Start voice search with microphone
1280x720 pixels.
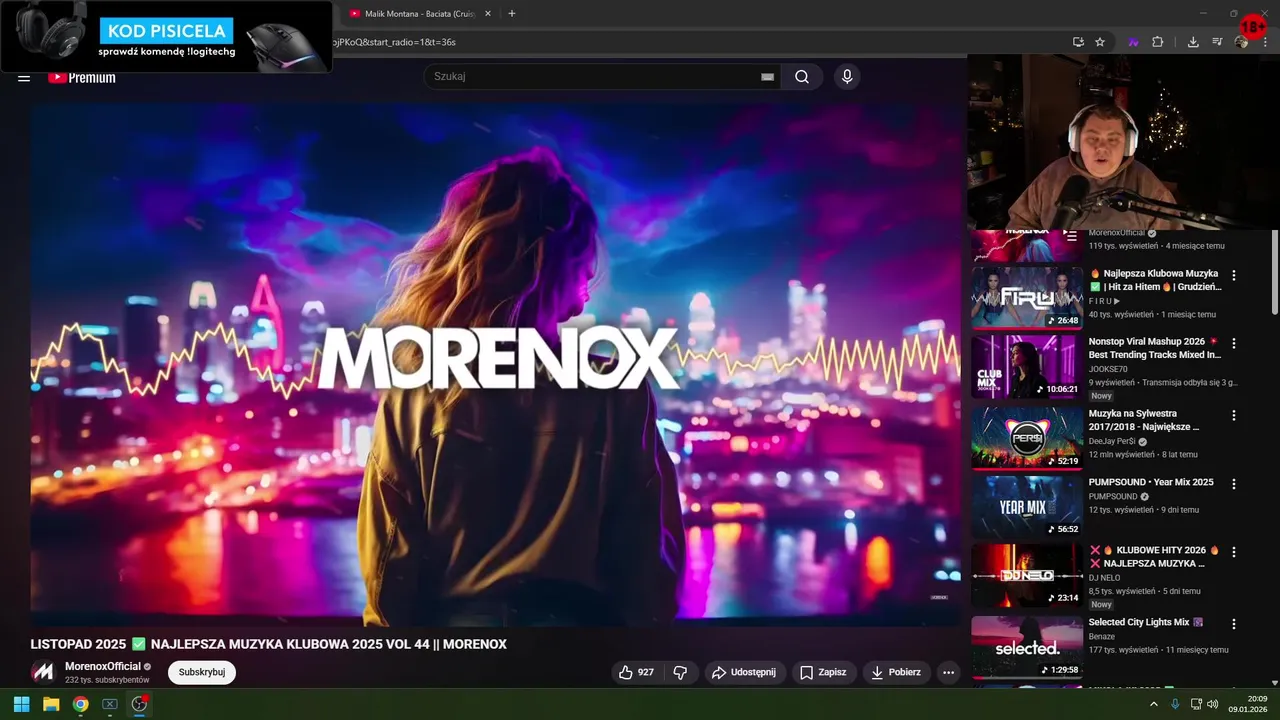847,77
